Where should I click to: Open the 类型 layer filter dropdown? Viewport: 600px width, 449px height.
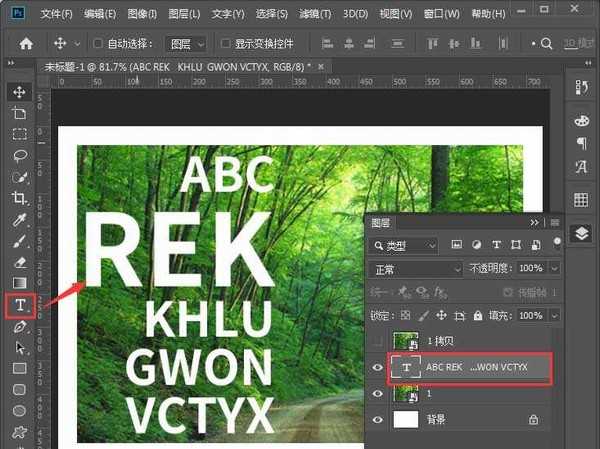(x=404, y=245)
